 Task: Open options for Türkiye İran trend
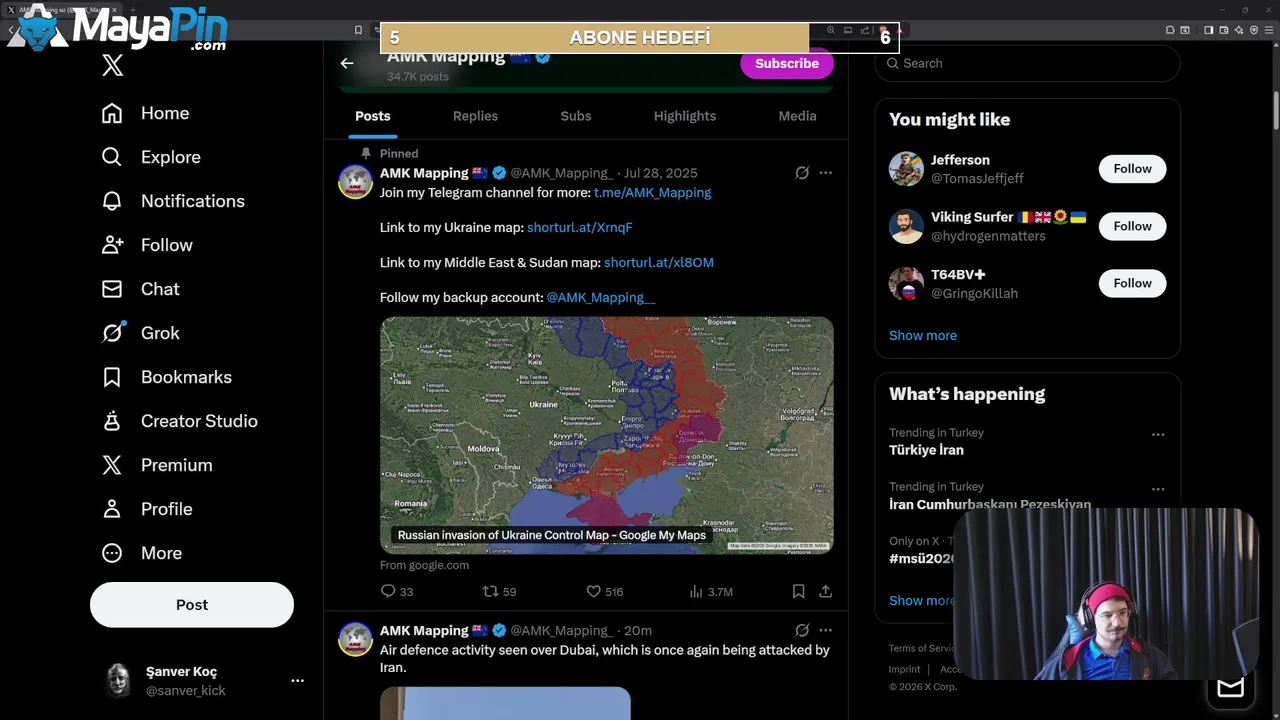pyautogui.click(x=1158, y=435)
